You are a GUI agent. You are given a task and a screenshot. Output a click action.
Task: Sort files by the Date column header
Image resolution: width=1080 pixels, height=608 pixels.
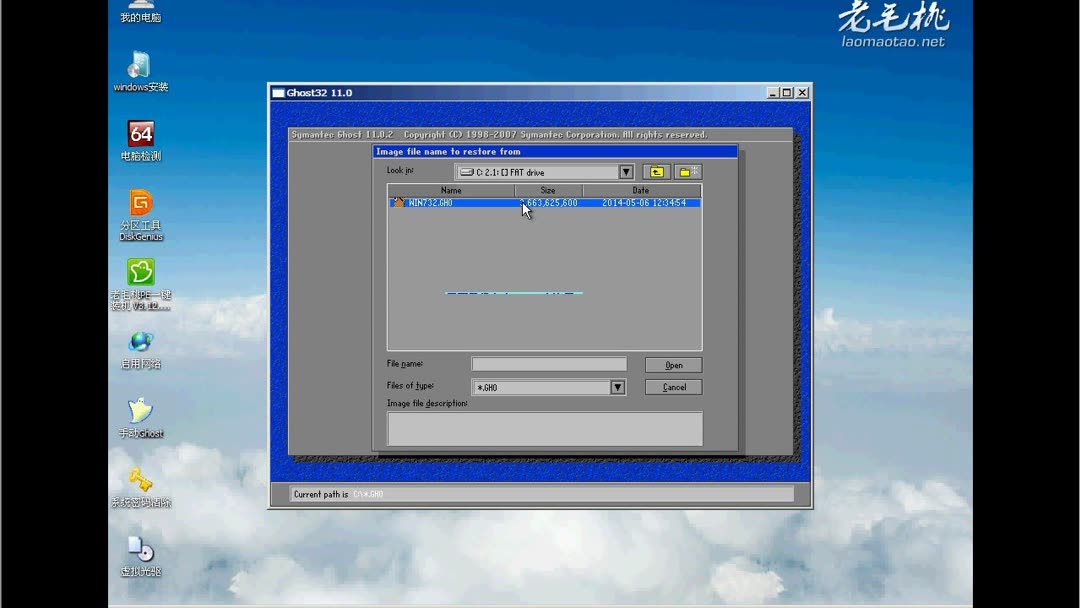click(640, 189)
